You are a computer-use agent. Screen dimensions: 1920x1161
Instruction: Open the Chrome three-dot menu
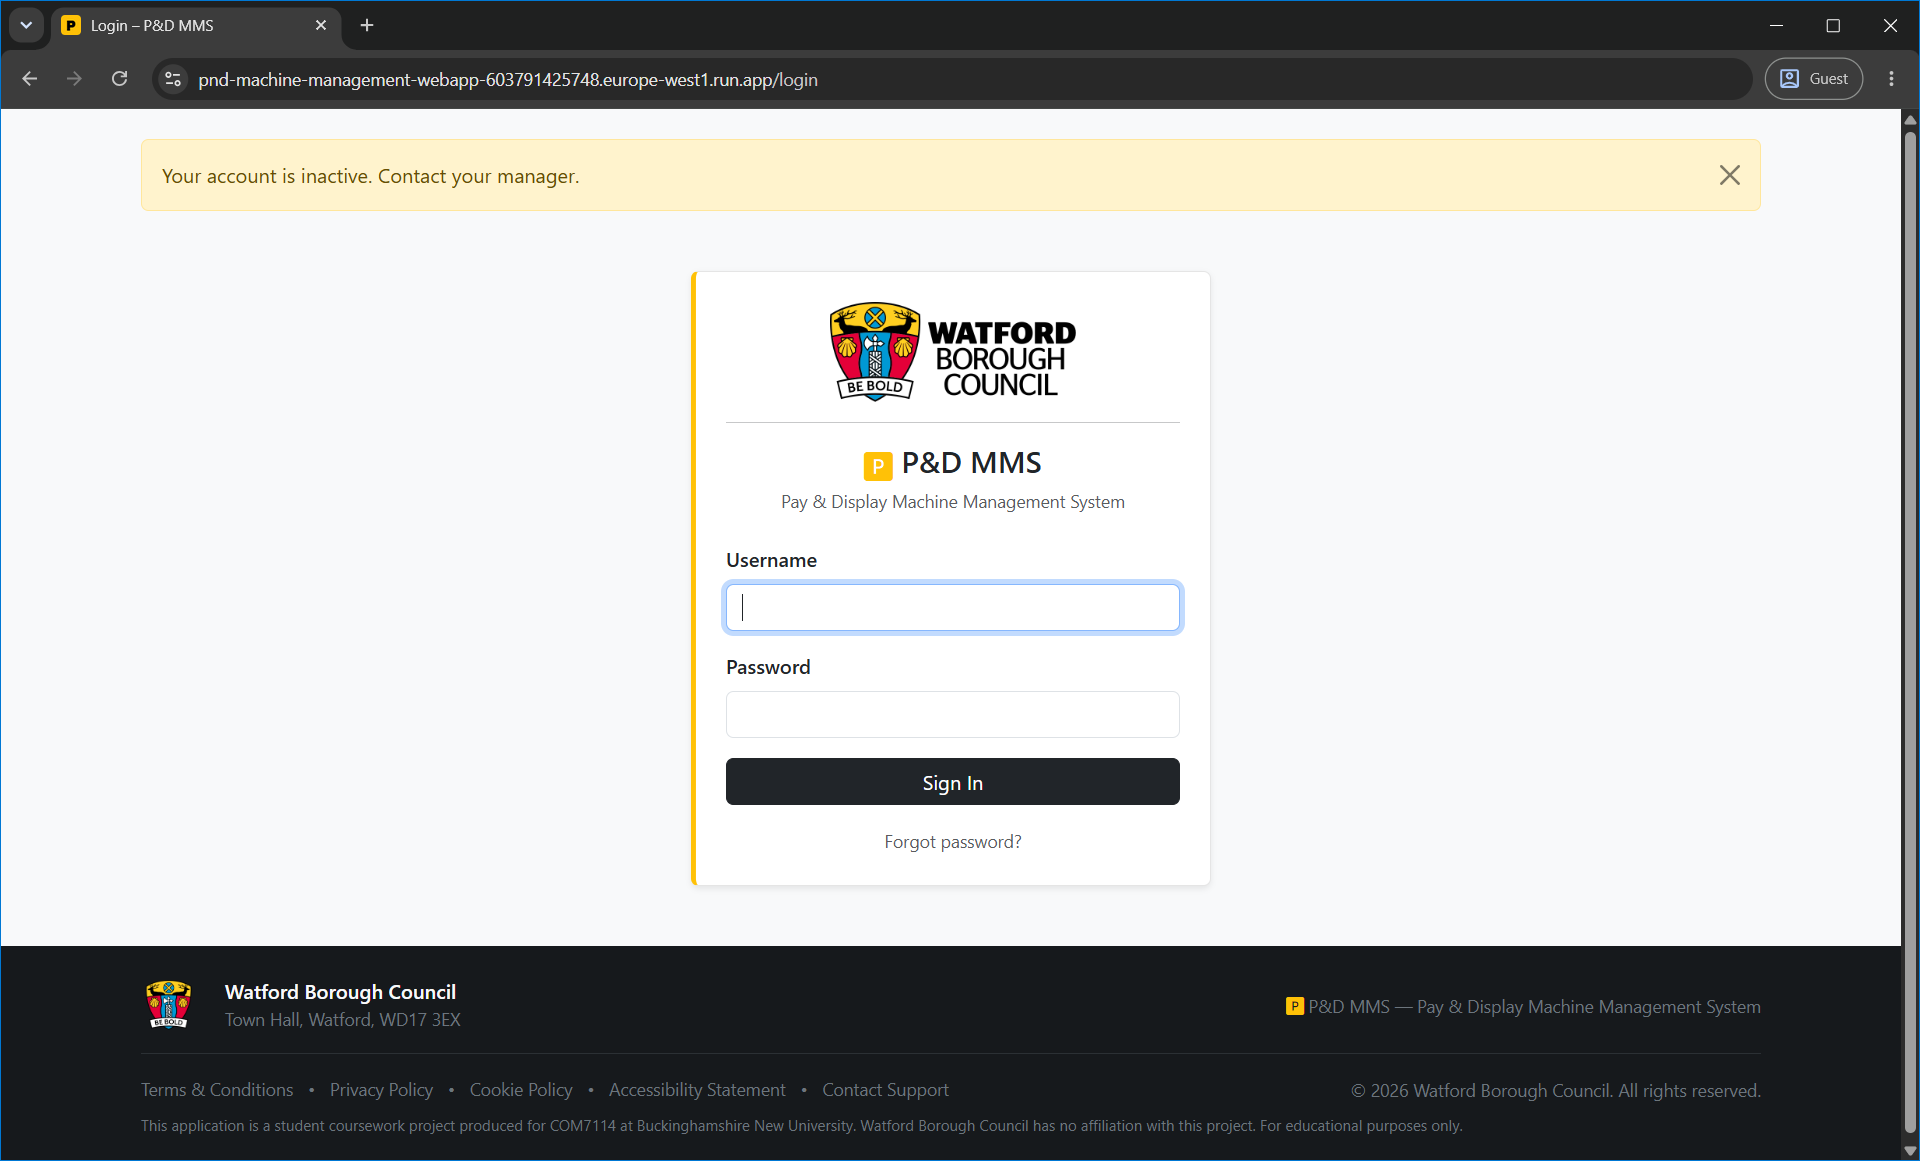click(1891, 79)
